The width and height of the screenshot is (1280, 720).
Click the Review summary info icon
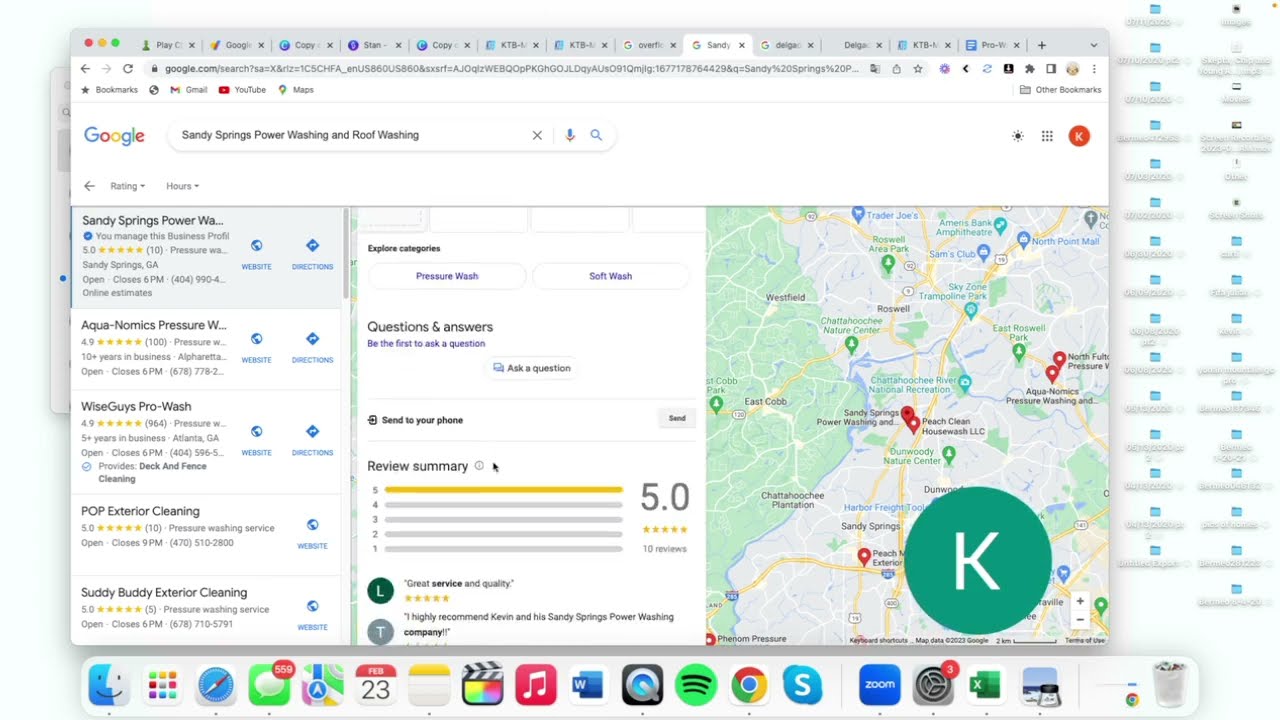point(479,466)
